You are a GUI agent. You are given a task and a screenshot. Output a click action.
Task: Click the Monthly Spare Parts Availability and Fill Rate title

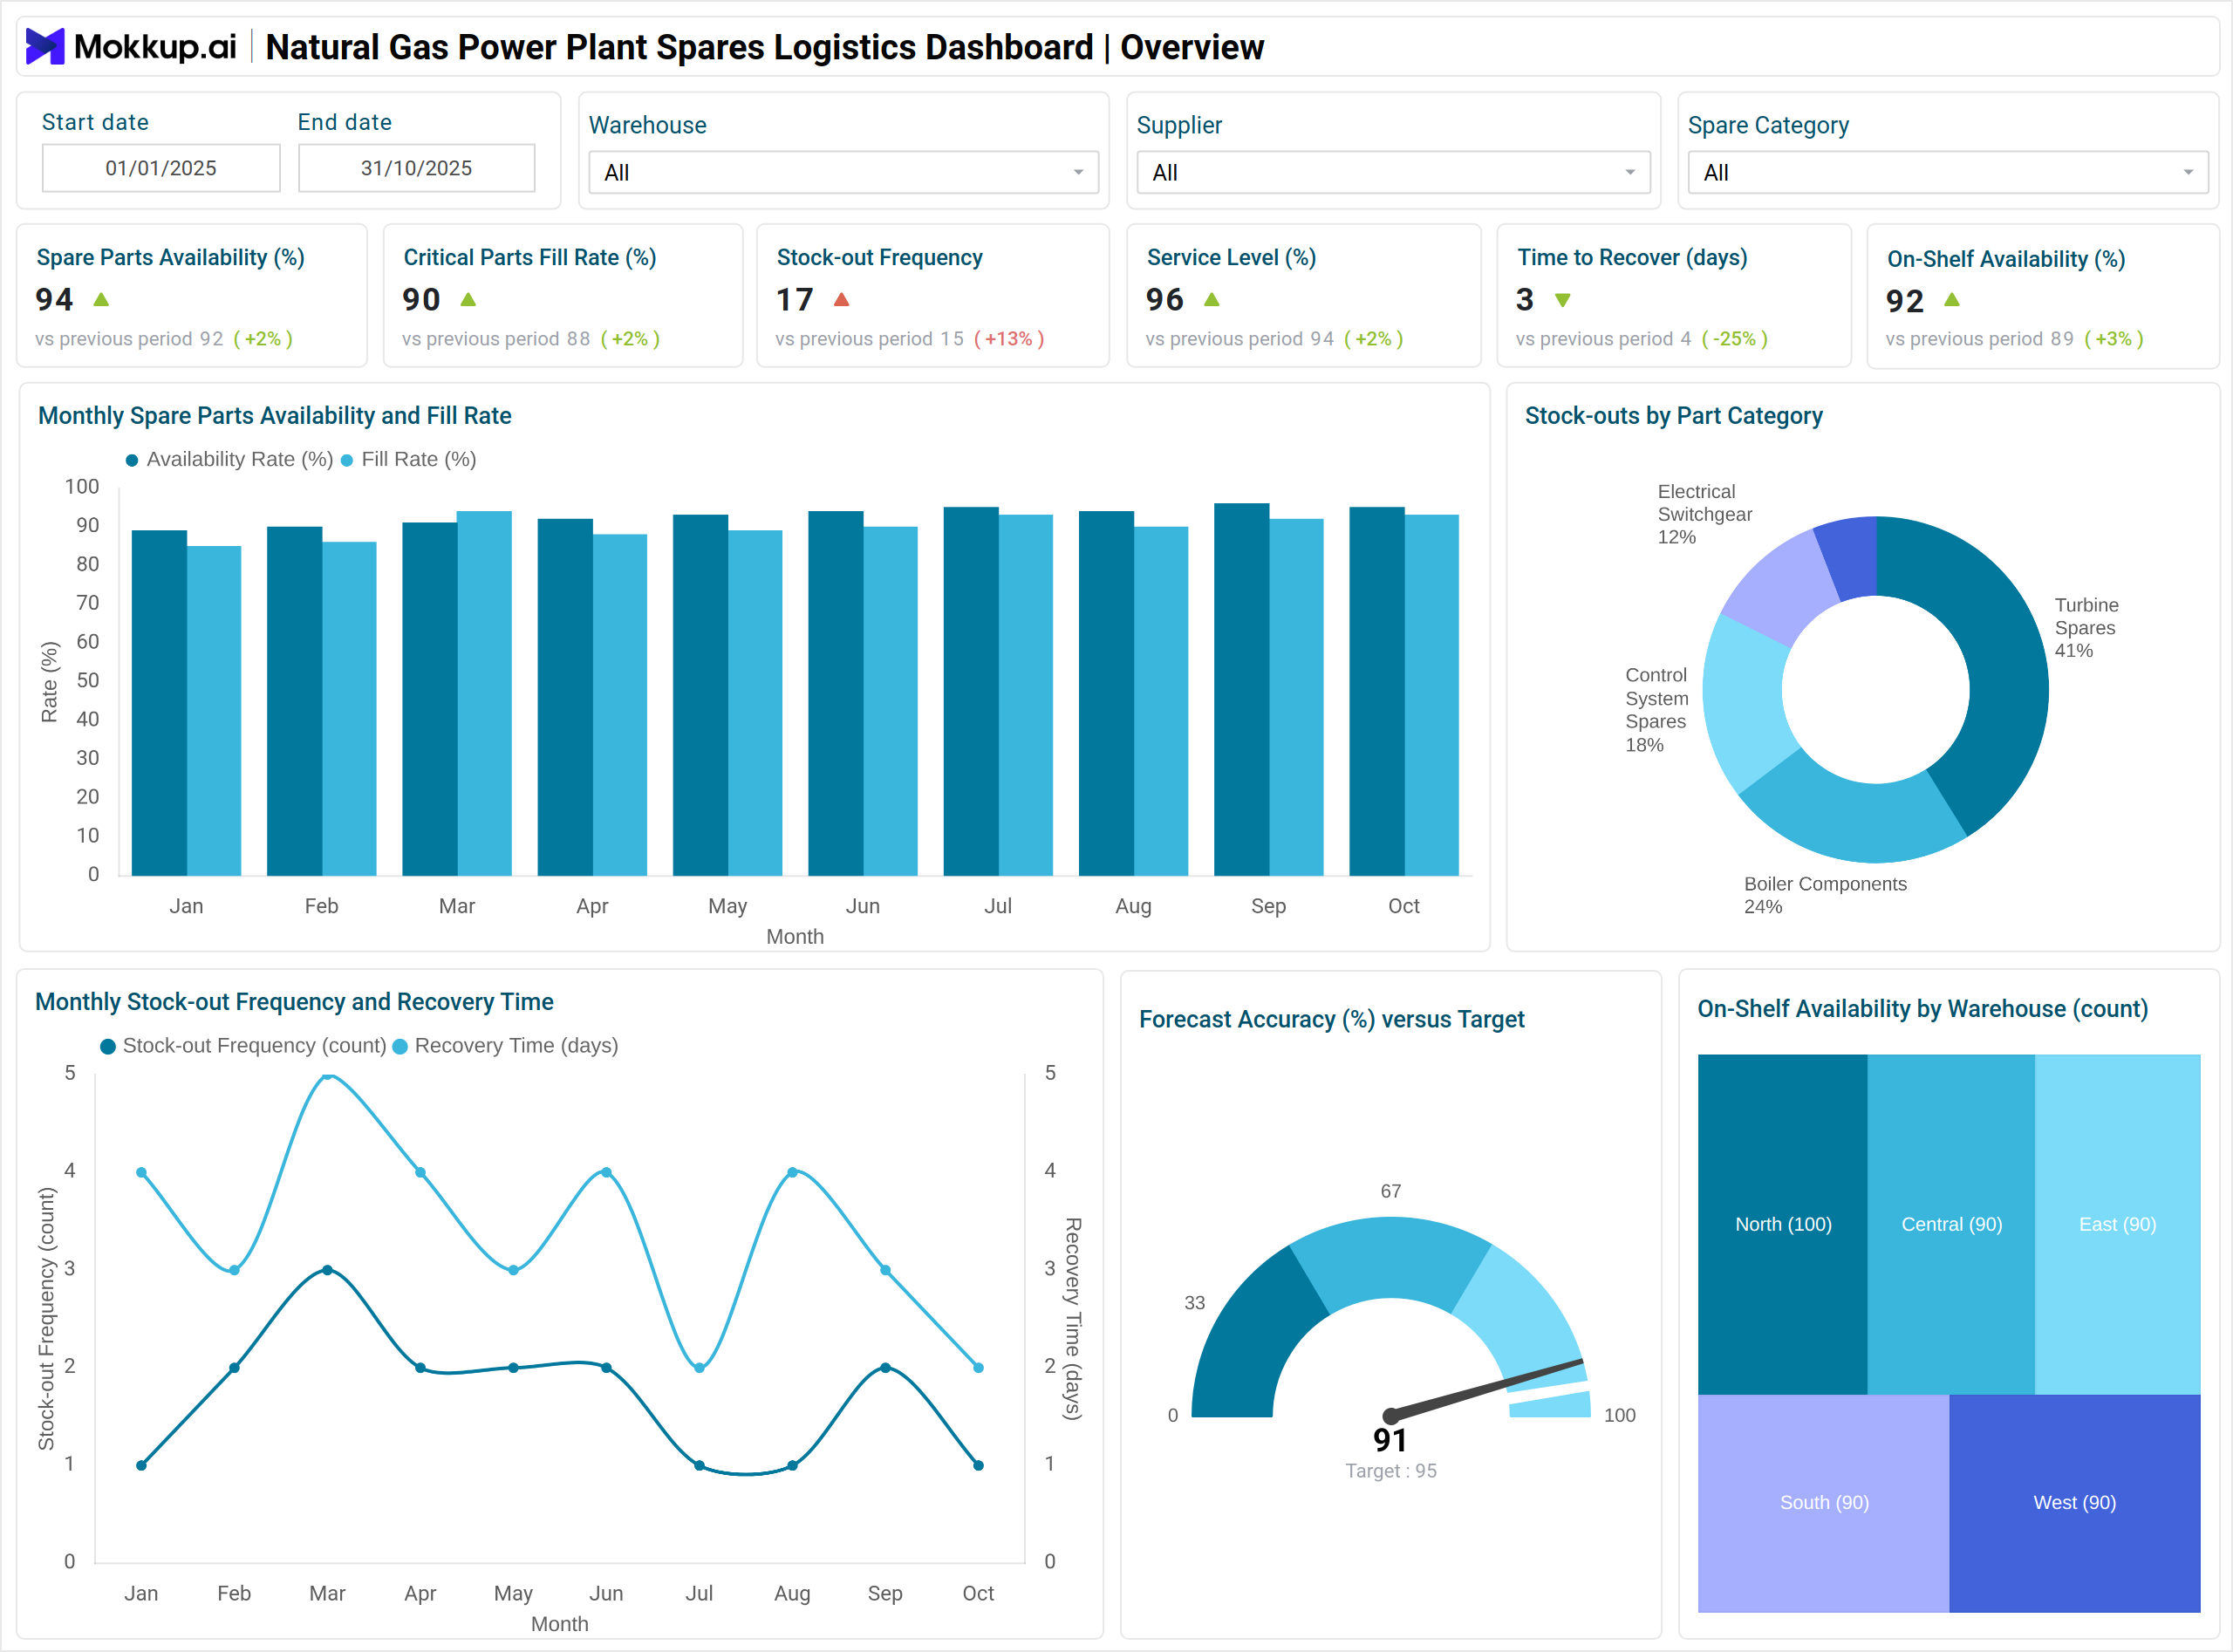coord(275,416)
